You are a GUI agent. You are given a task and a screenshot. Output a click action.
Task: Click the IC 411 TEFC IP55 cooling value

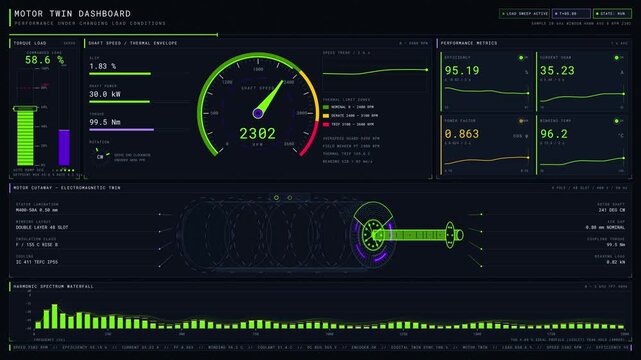[x=37, y=262]
